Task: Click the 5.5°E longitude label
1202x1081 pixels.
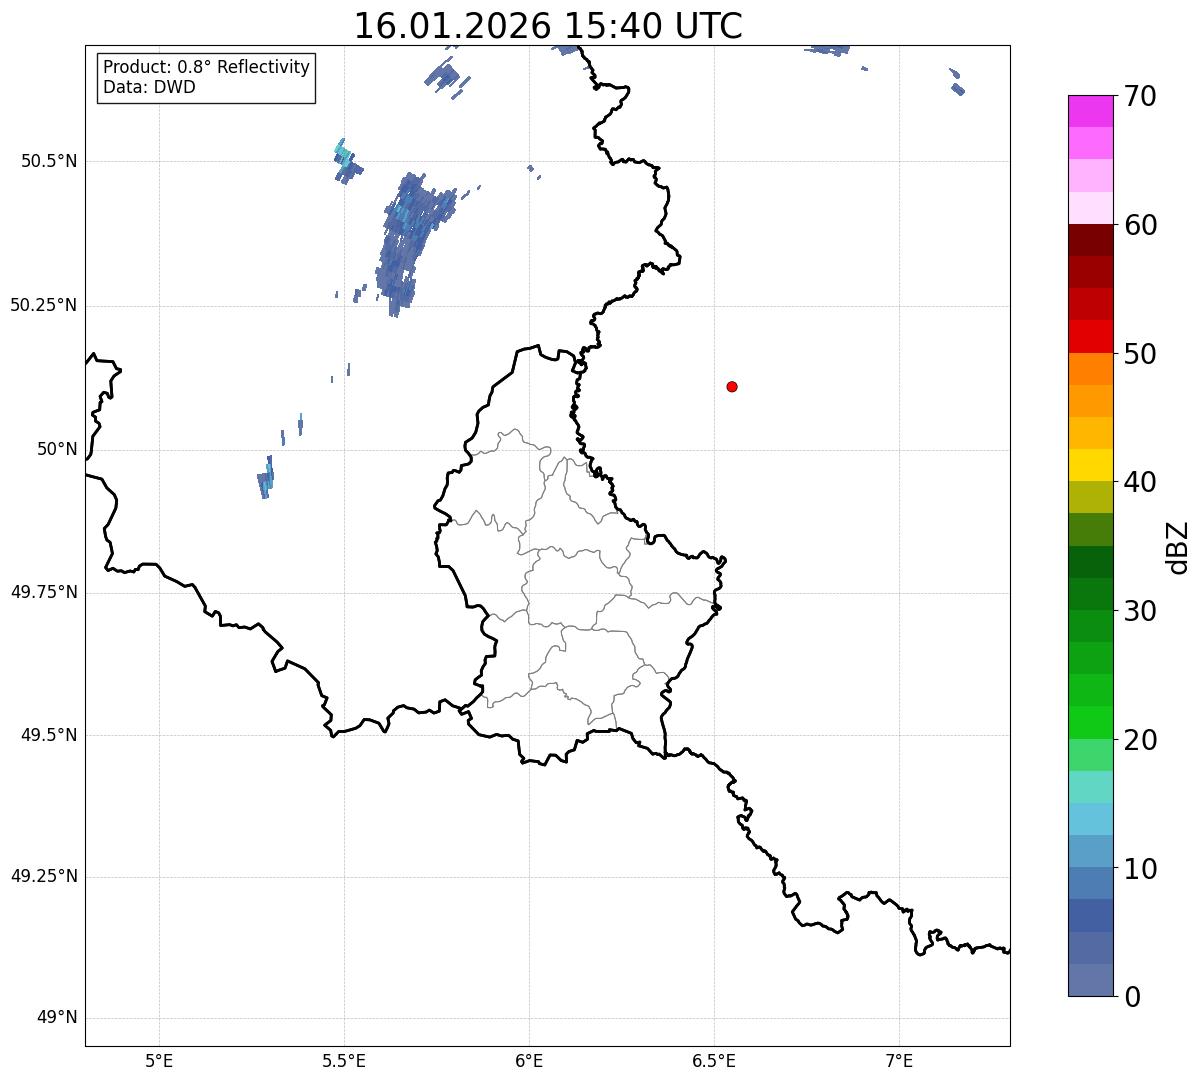Action: (x=344, y=1060)
